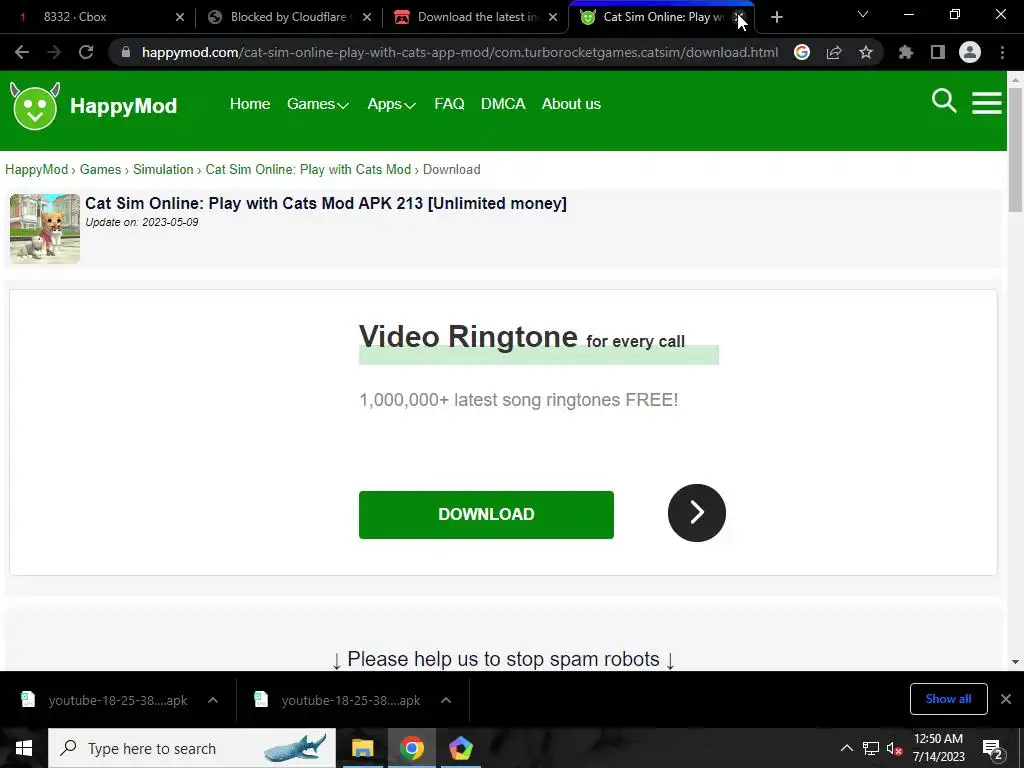Click the Video Ringtone ad heading
Viewport: 1024px width, 768px height.
tap(522, 337)
